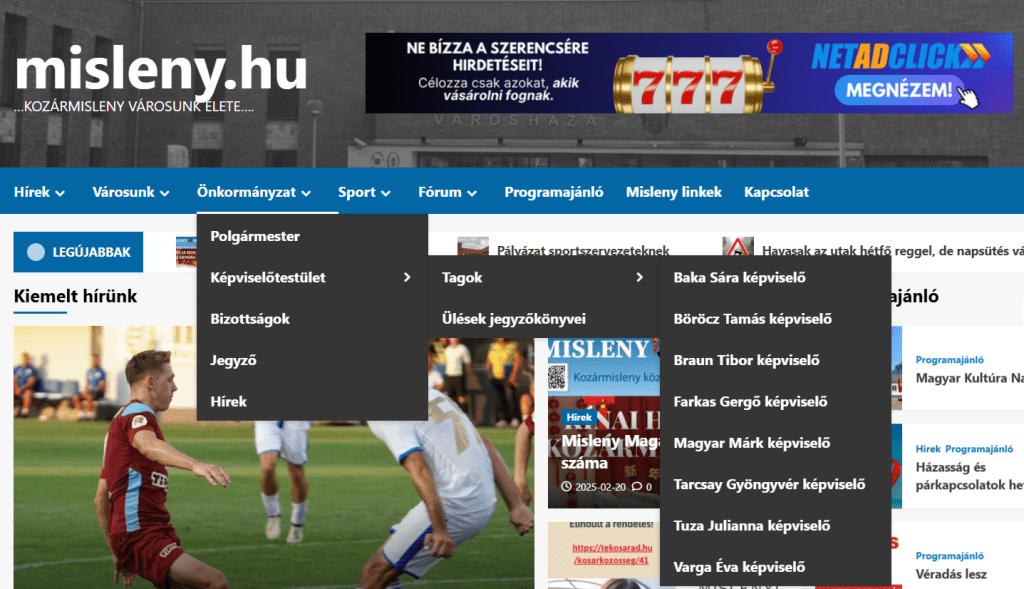Select Polgármester from the Önkormányzat submenu
1024x589 pixels.
coord(312,236)
